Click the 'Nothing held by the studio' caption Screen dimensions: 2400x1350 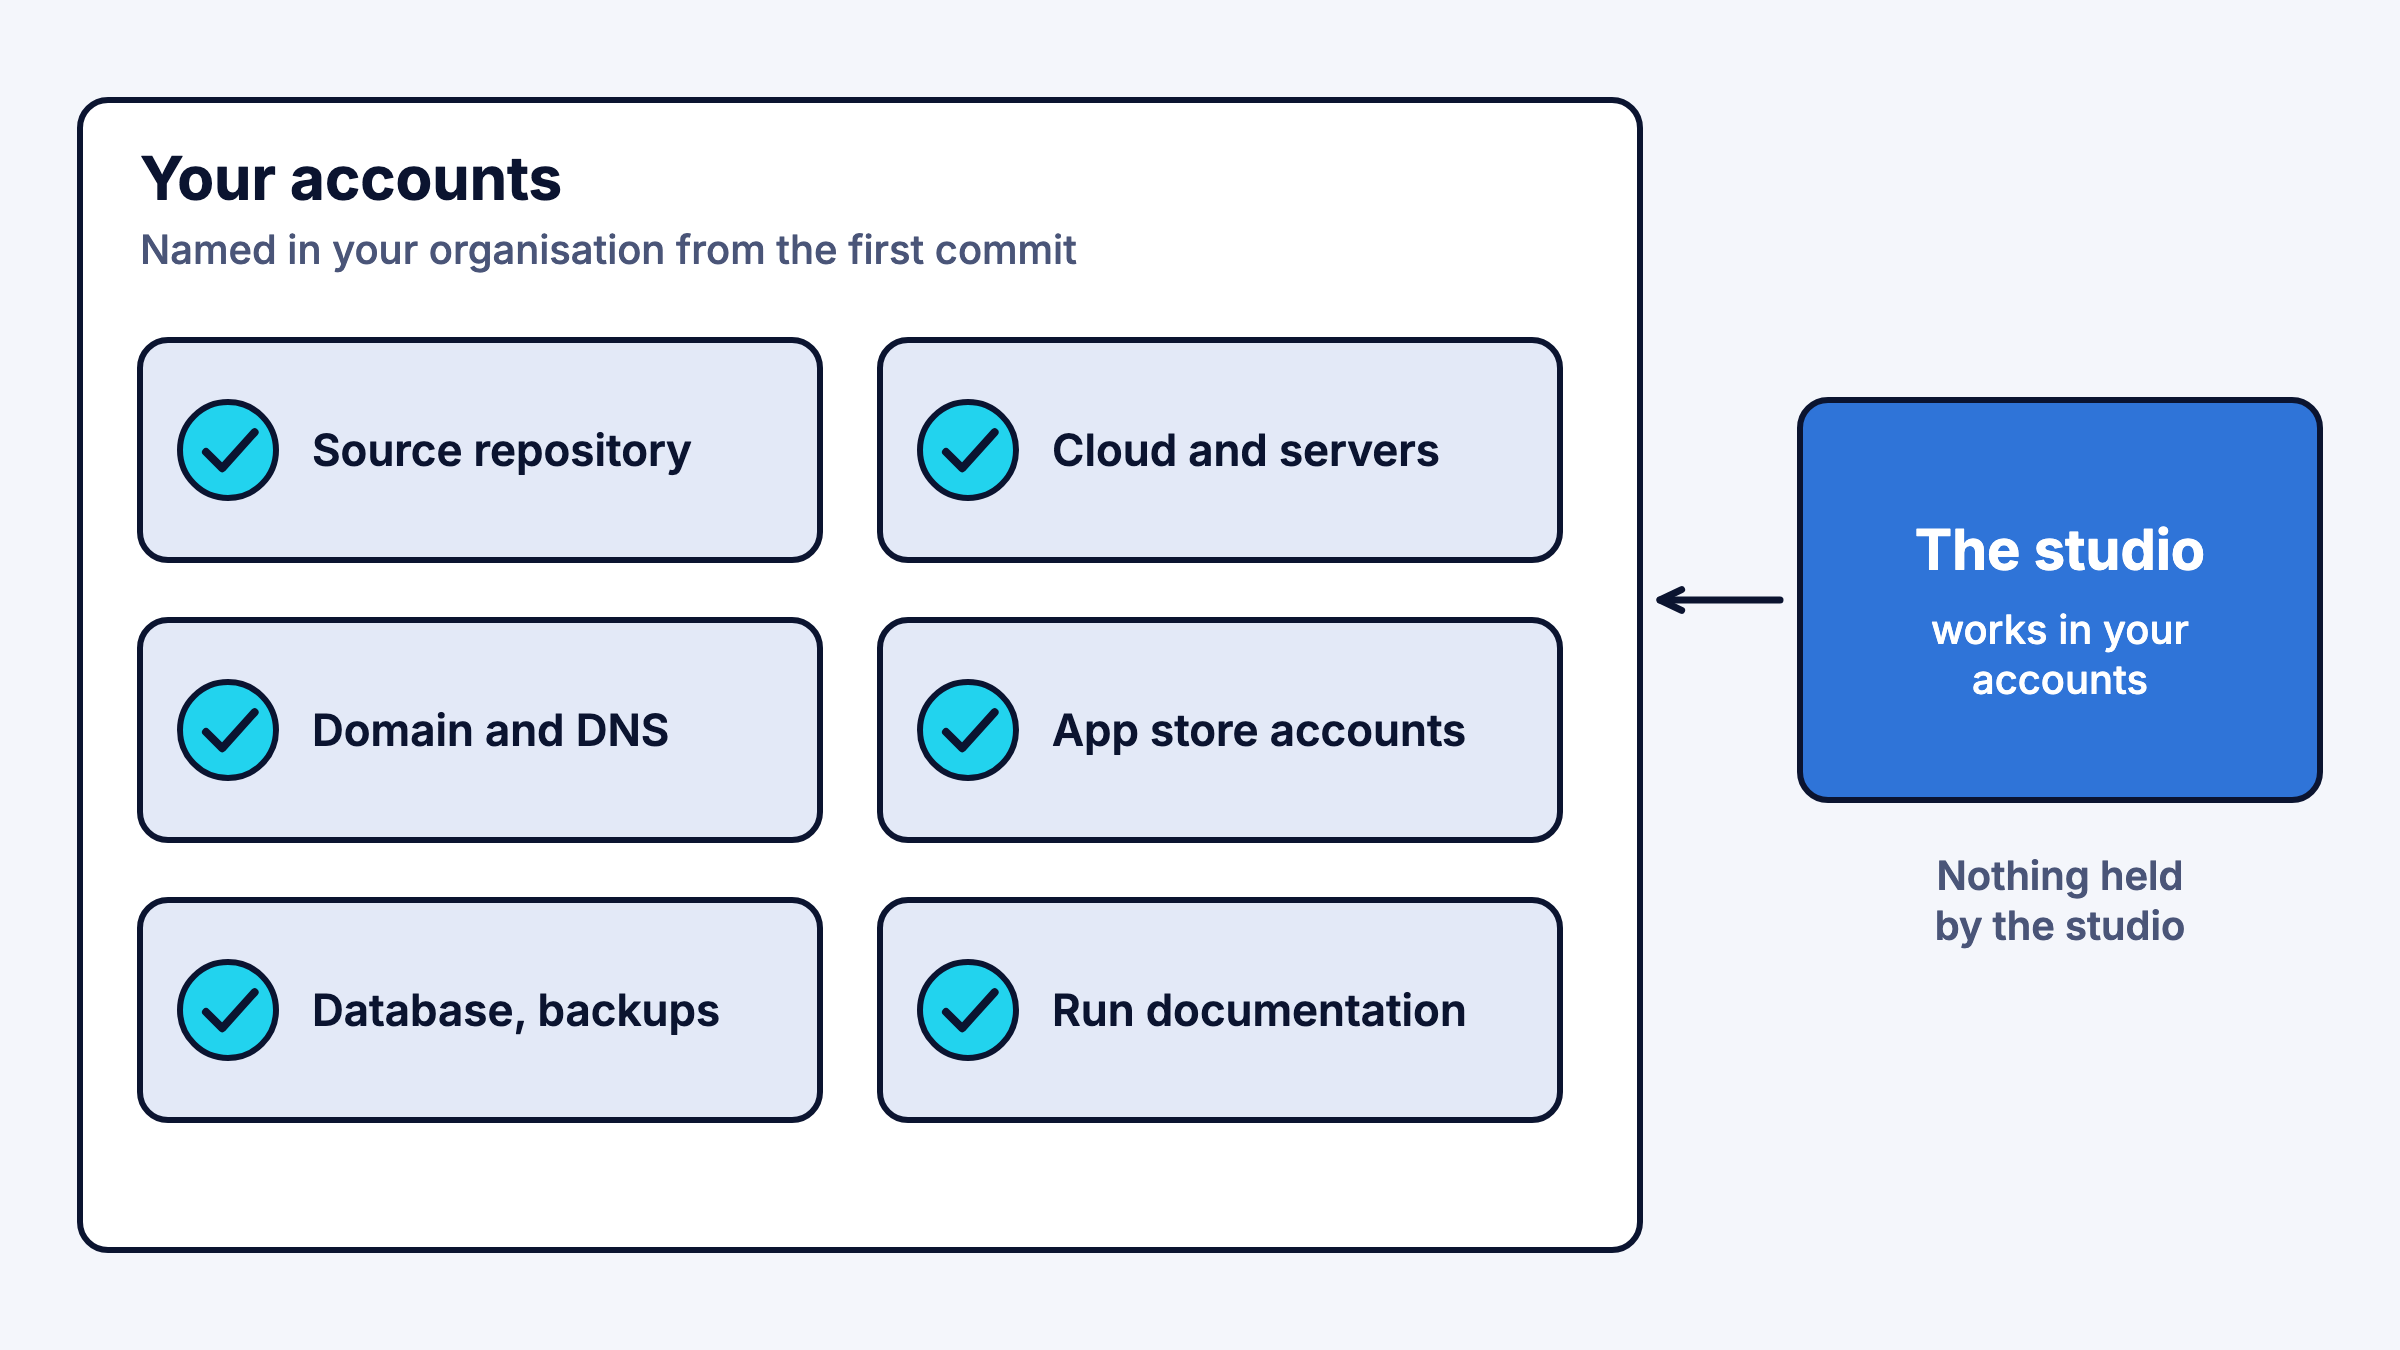(x=2060, y=901)
